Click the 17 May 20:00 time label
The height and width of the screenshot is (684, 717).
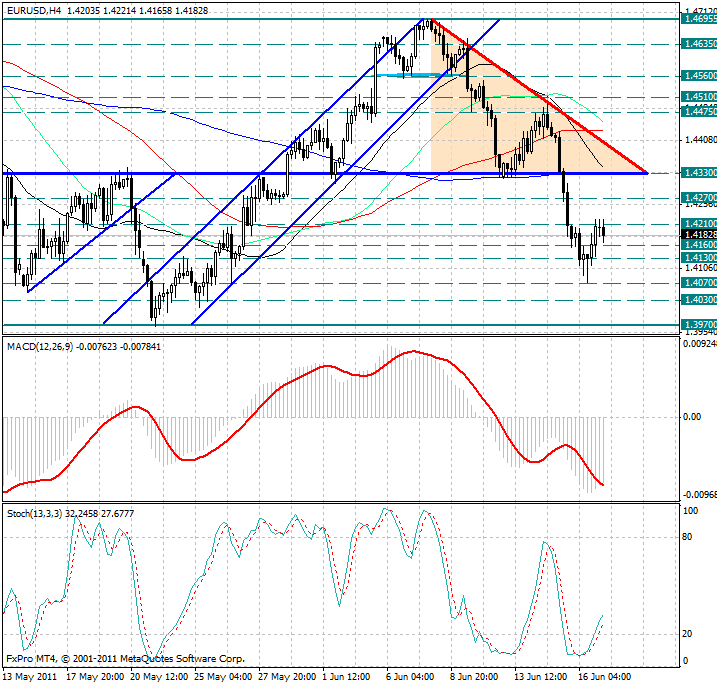tap(95, 677)
